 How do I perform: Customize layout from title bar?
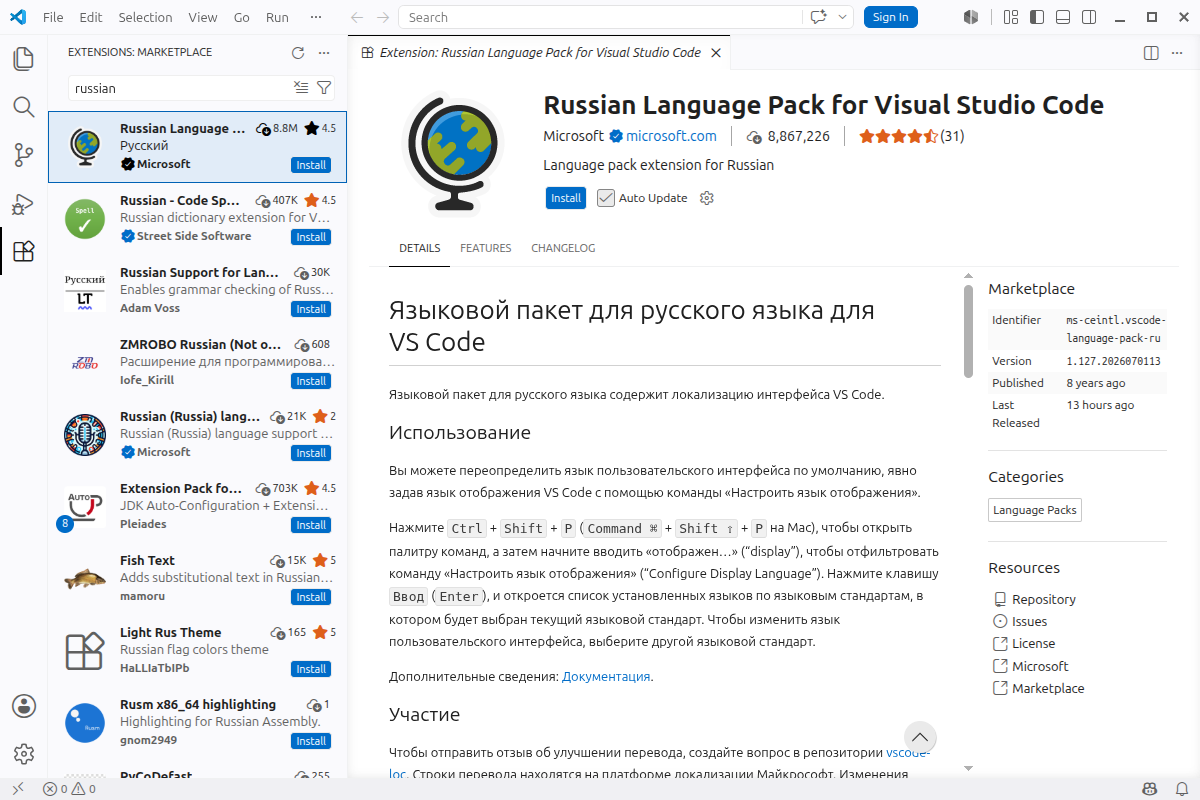coord(1011,17)
